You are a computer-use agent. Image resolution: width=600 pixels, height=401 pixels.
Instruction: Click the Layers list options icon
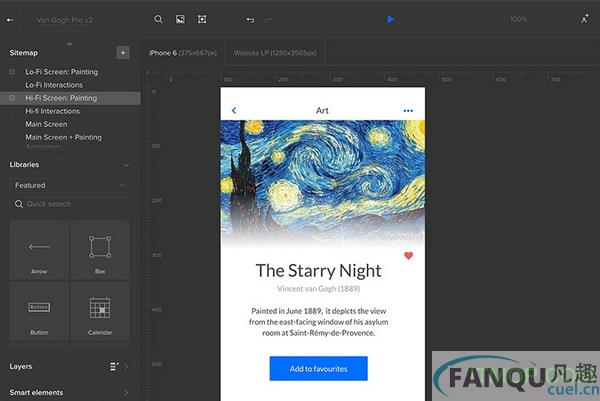click(x=114, y=367)
